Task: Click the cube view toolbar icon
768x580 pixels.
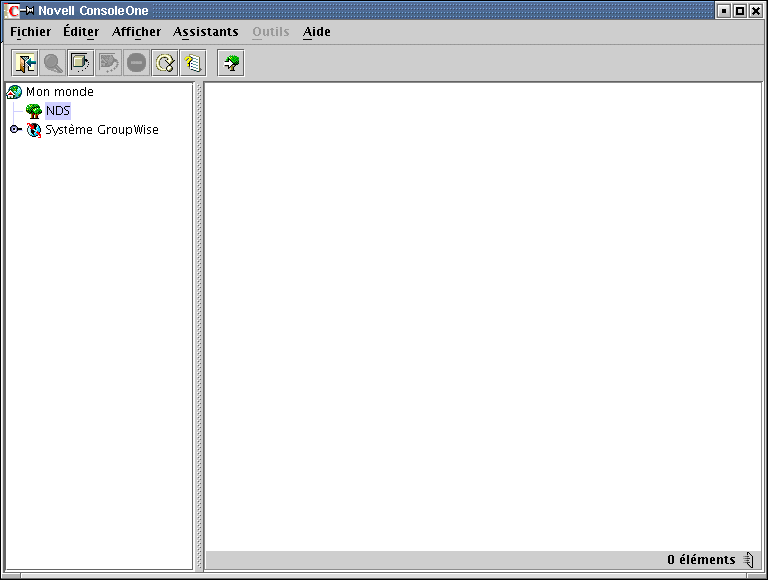Action: (81, 63)
